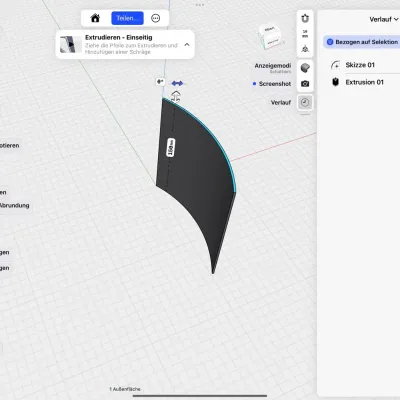Toggle the Bezogen auf Selektion filter
Image resolution: width=400 pixels, height=400 pixels.
tap(363, 42)
